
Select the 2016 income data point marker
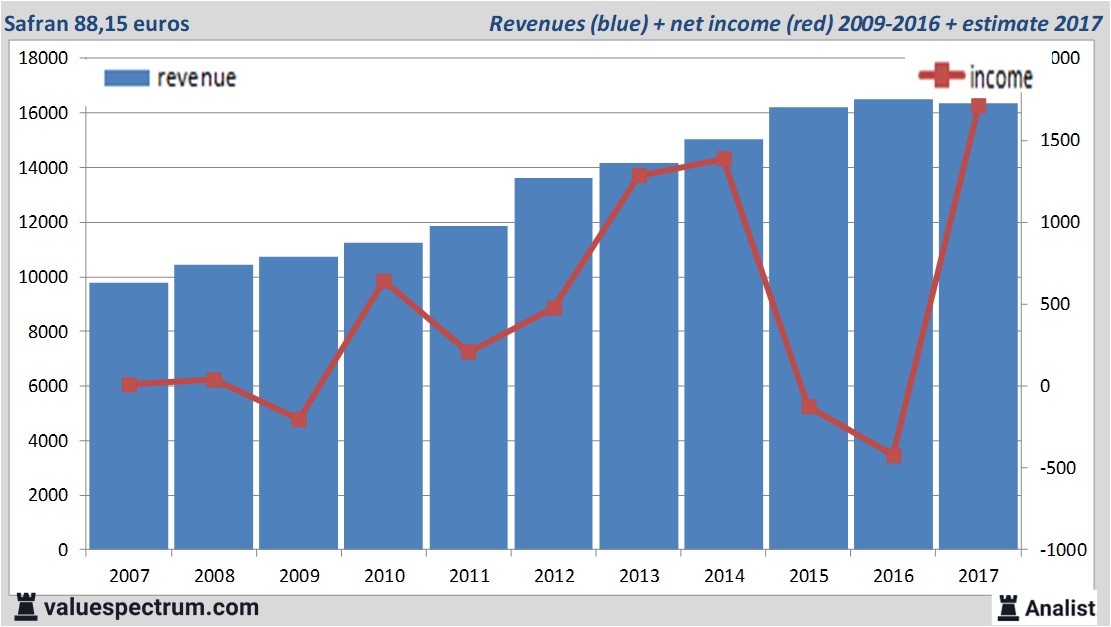pos(894,455)
